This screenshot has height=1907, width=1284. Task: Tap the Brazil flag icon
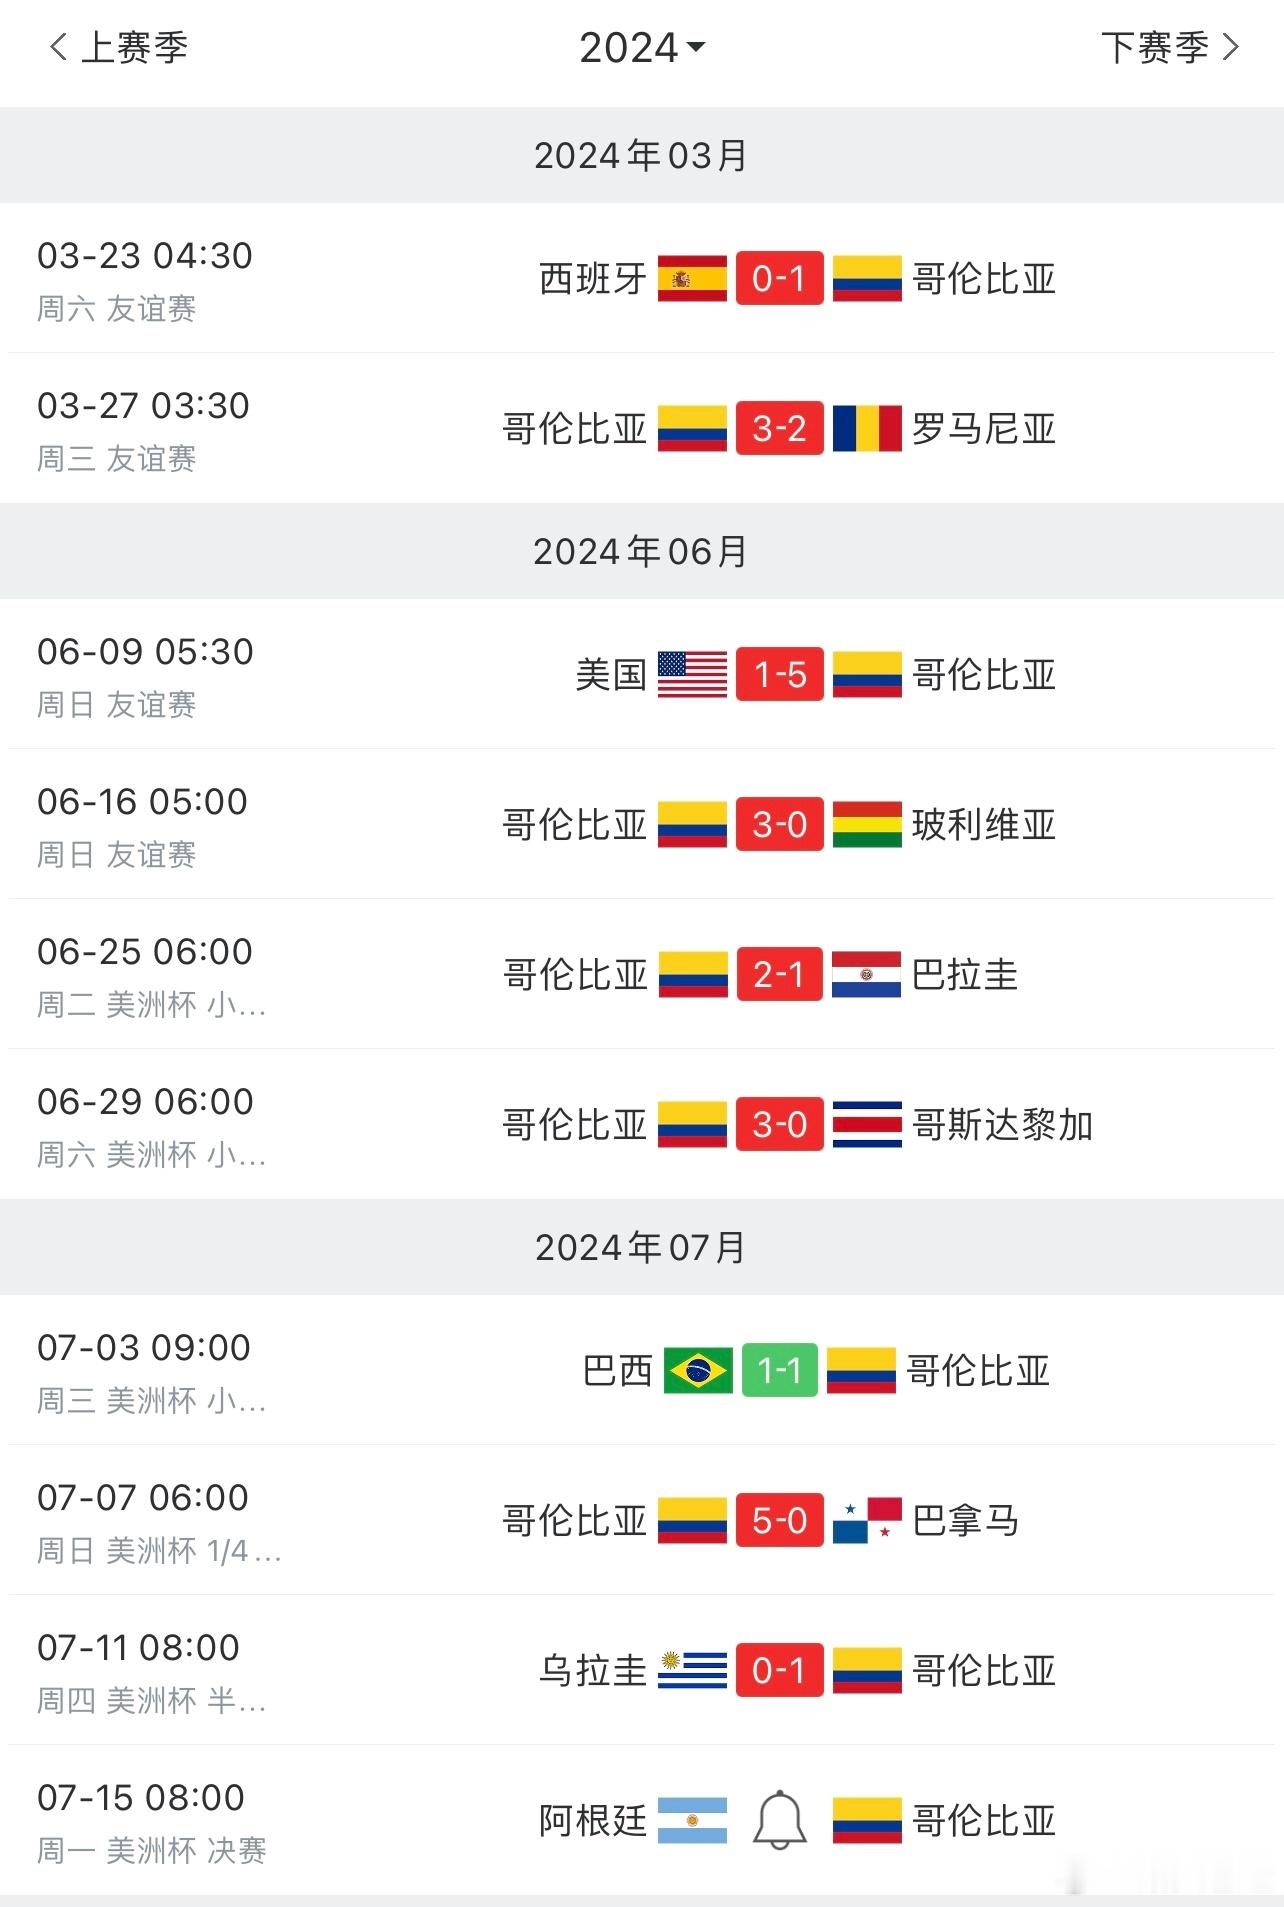click(698, 1370)
